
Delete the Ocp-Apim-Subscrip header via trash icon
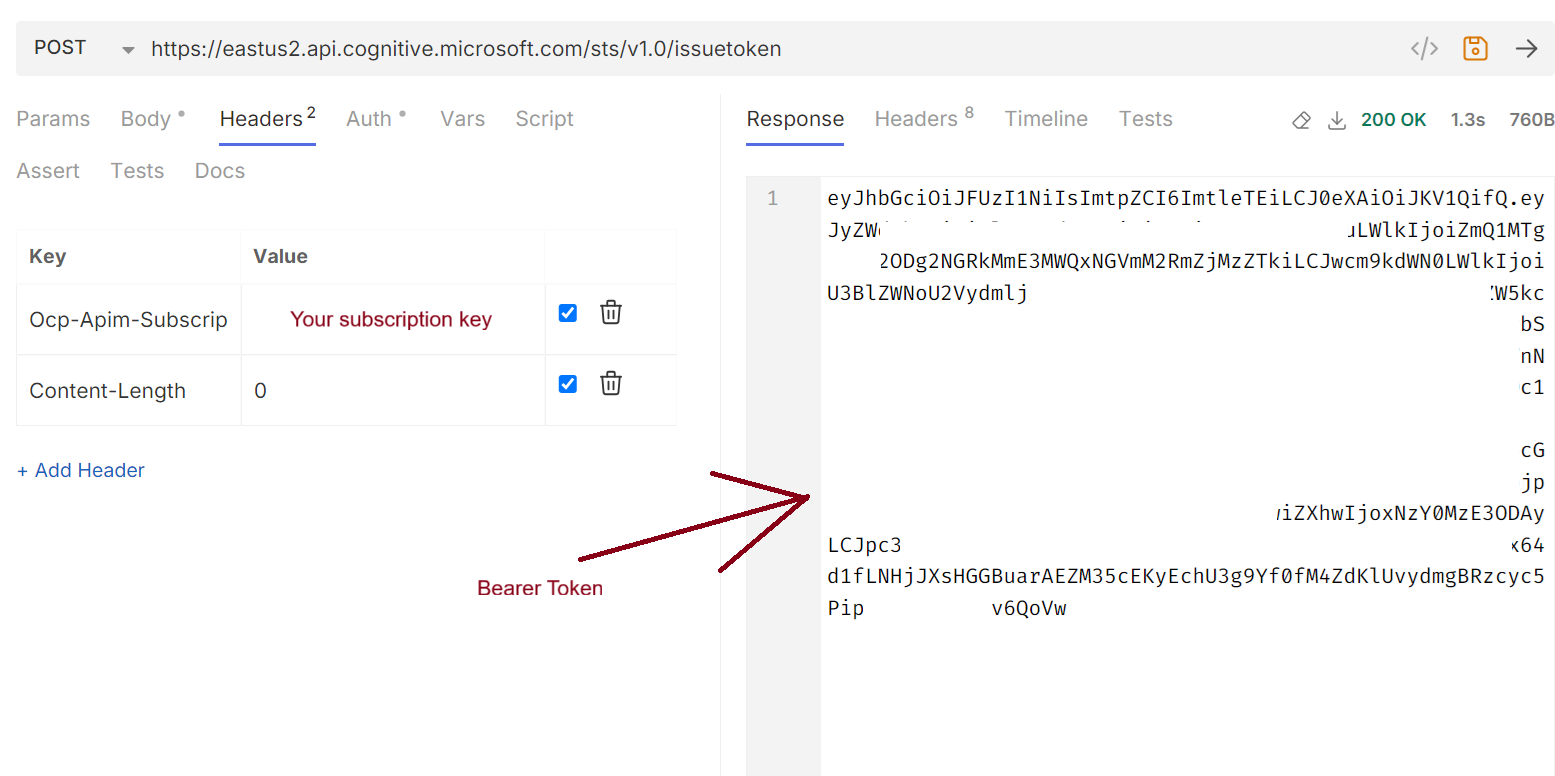point(611,312)
